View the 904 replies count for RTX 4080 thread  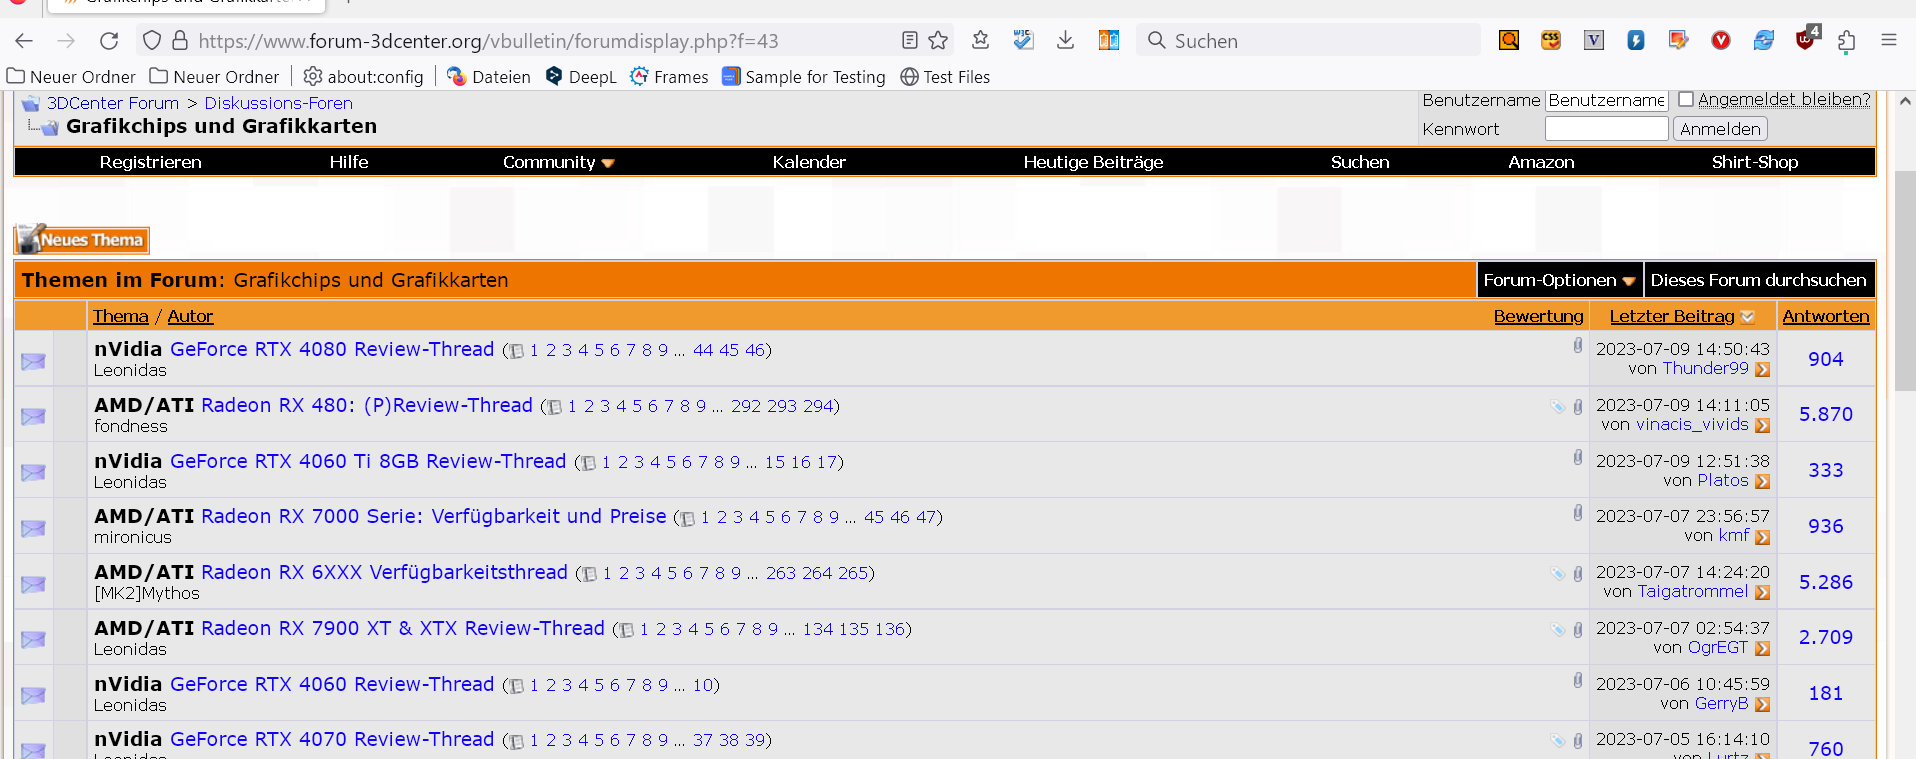click(x=1825, y=359)
